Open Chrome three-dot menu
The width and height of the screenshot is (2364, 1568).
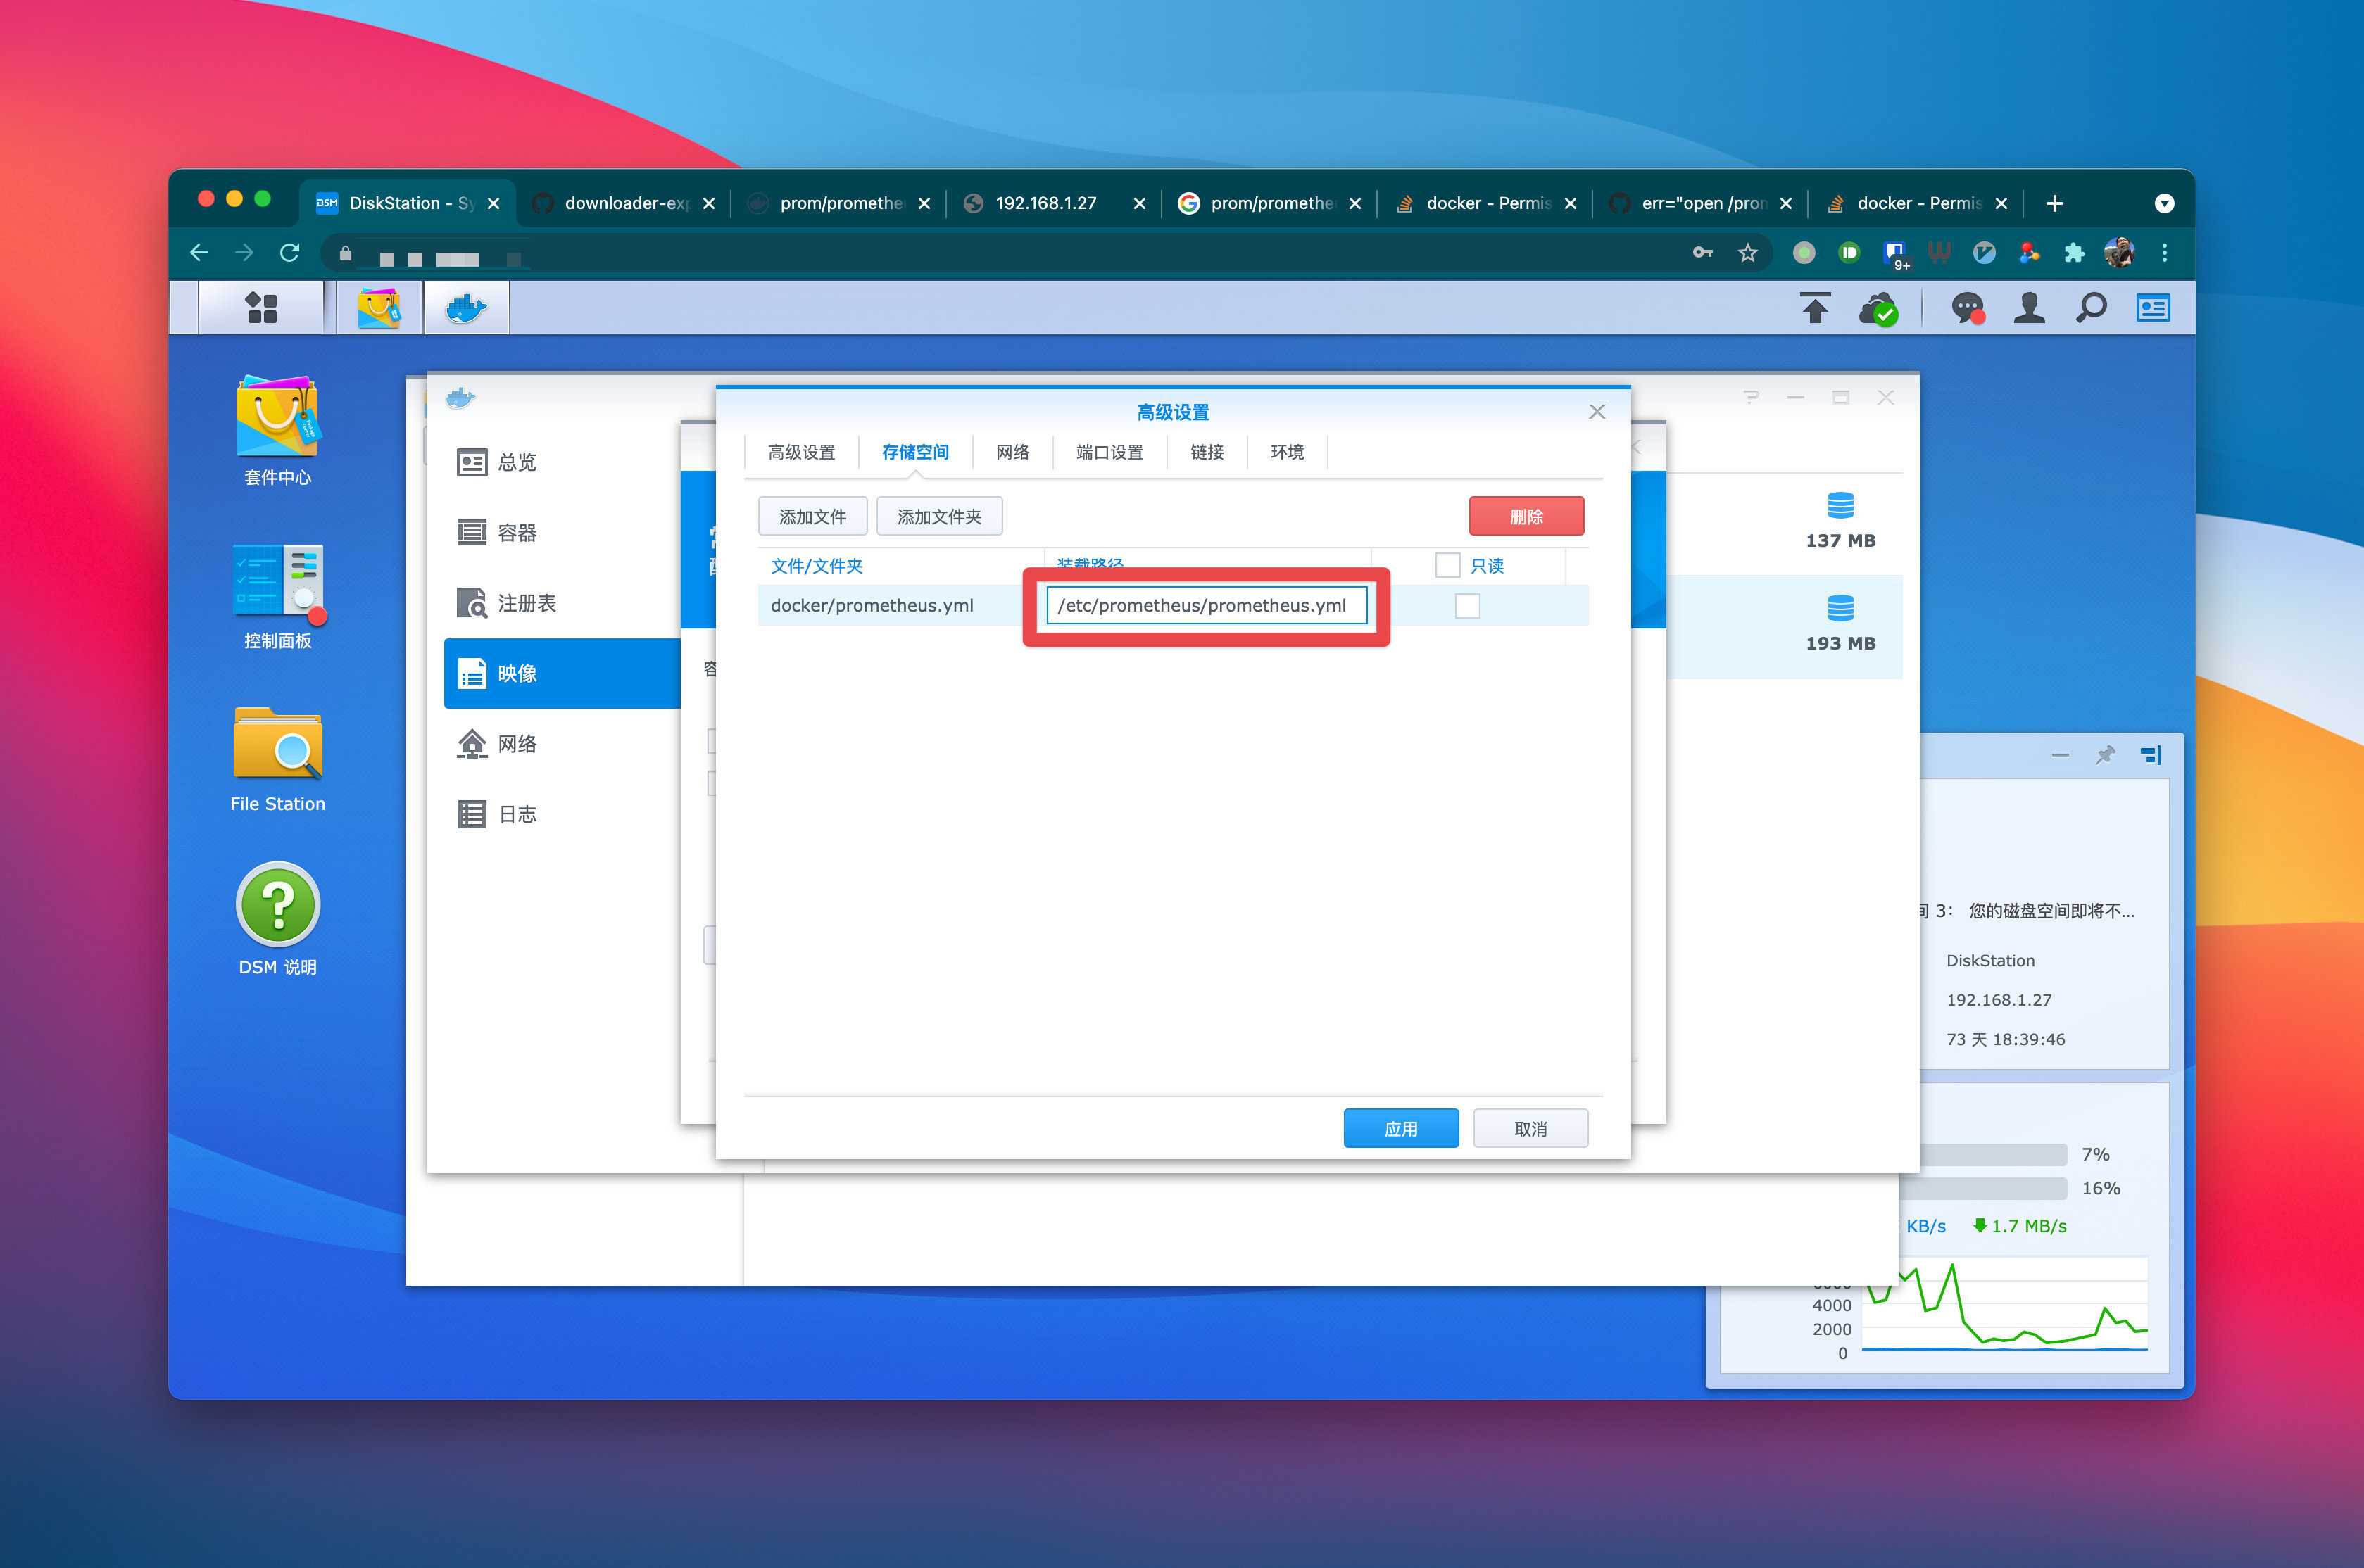2164,253
